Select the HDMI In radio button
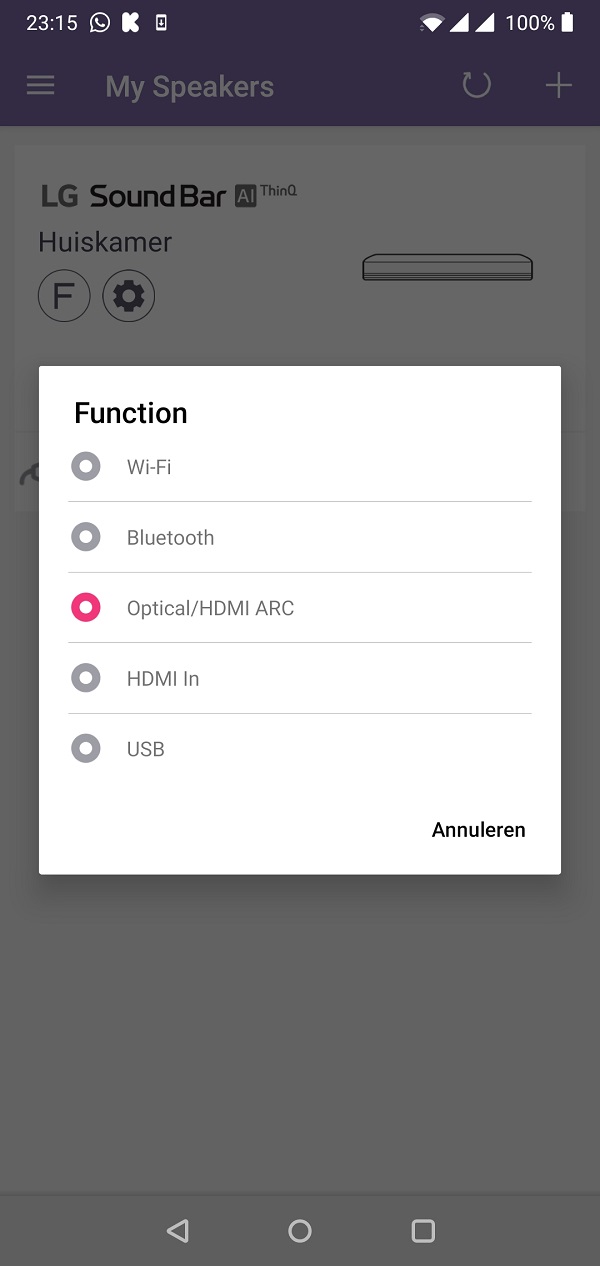This screenshot has width=600, height=1266. tap(86, 678)
